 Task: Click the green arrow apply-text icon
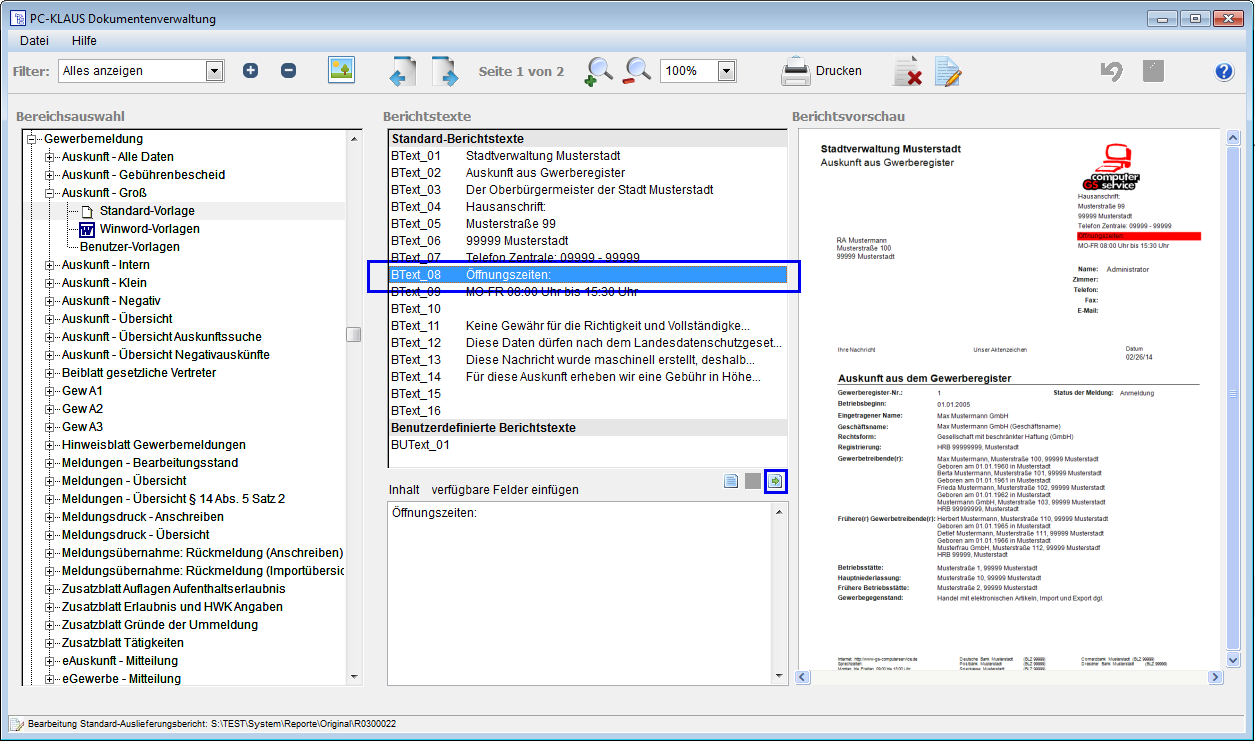[x=776, y=482]
